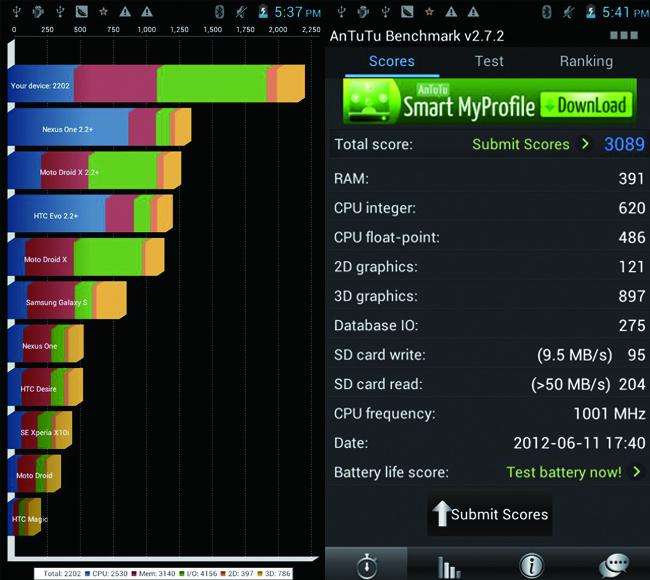Tap the star icon in right status bar

429,12
